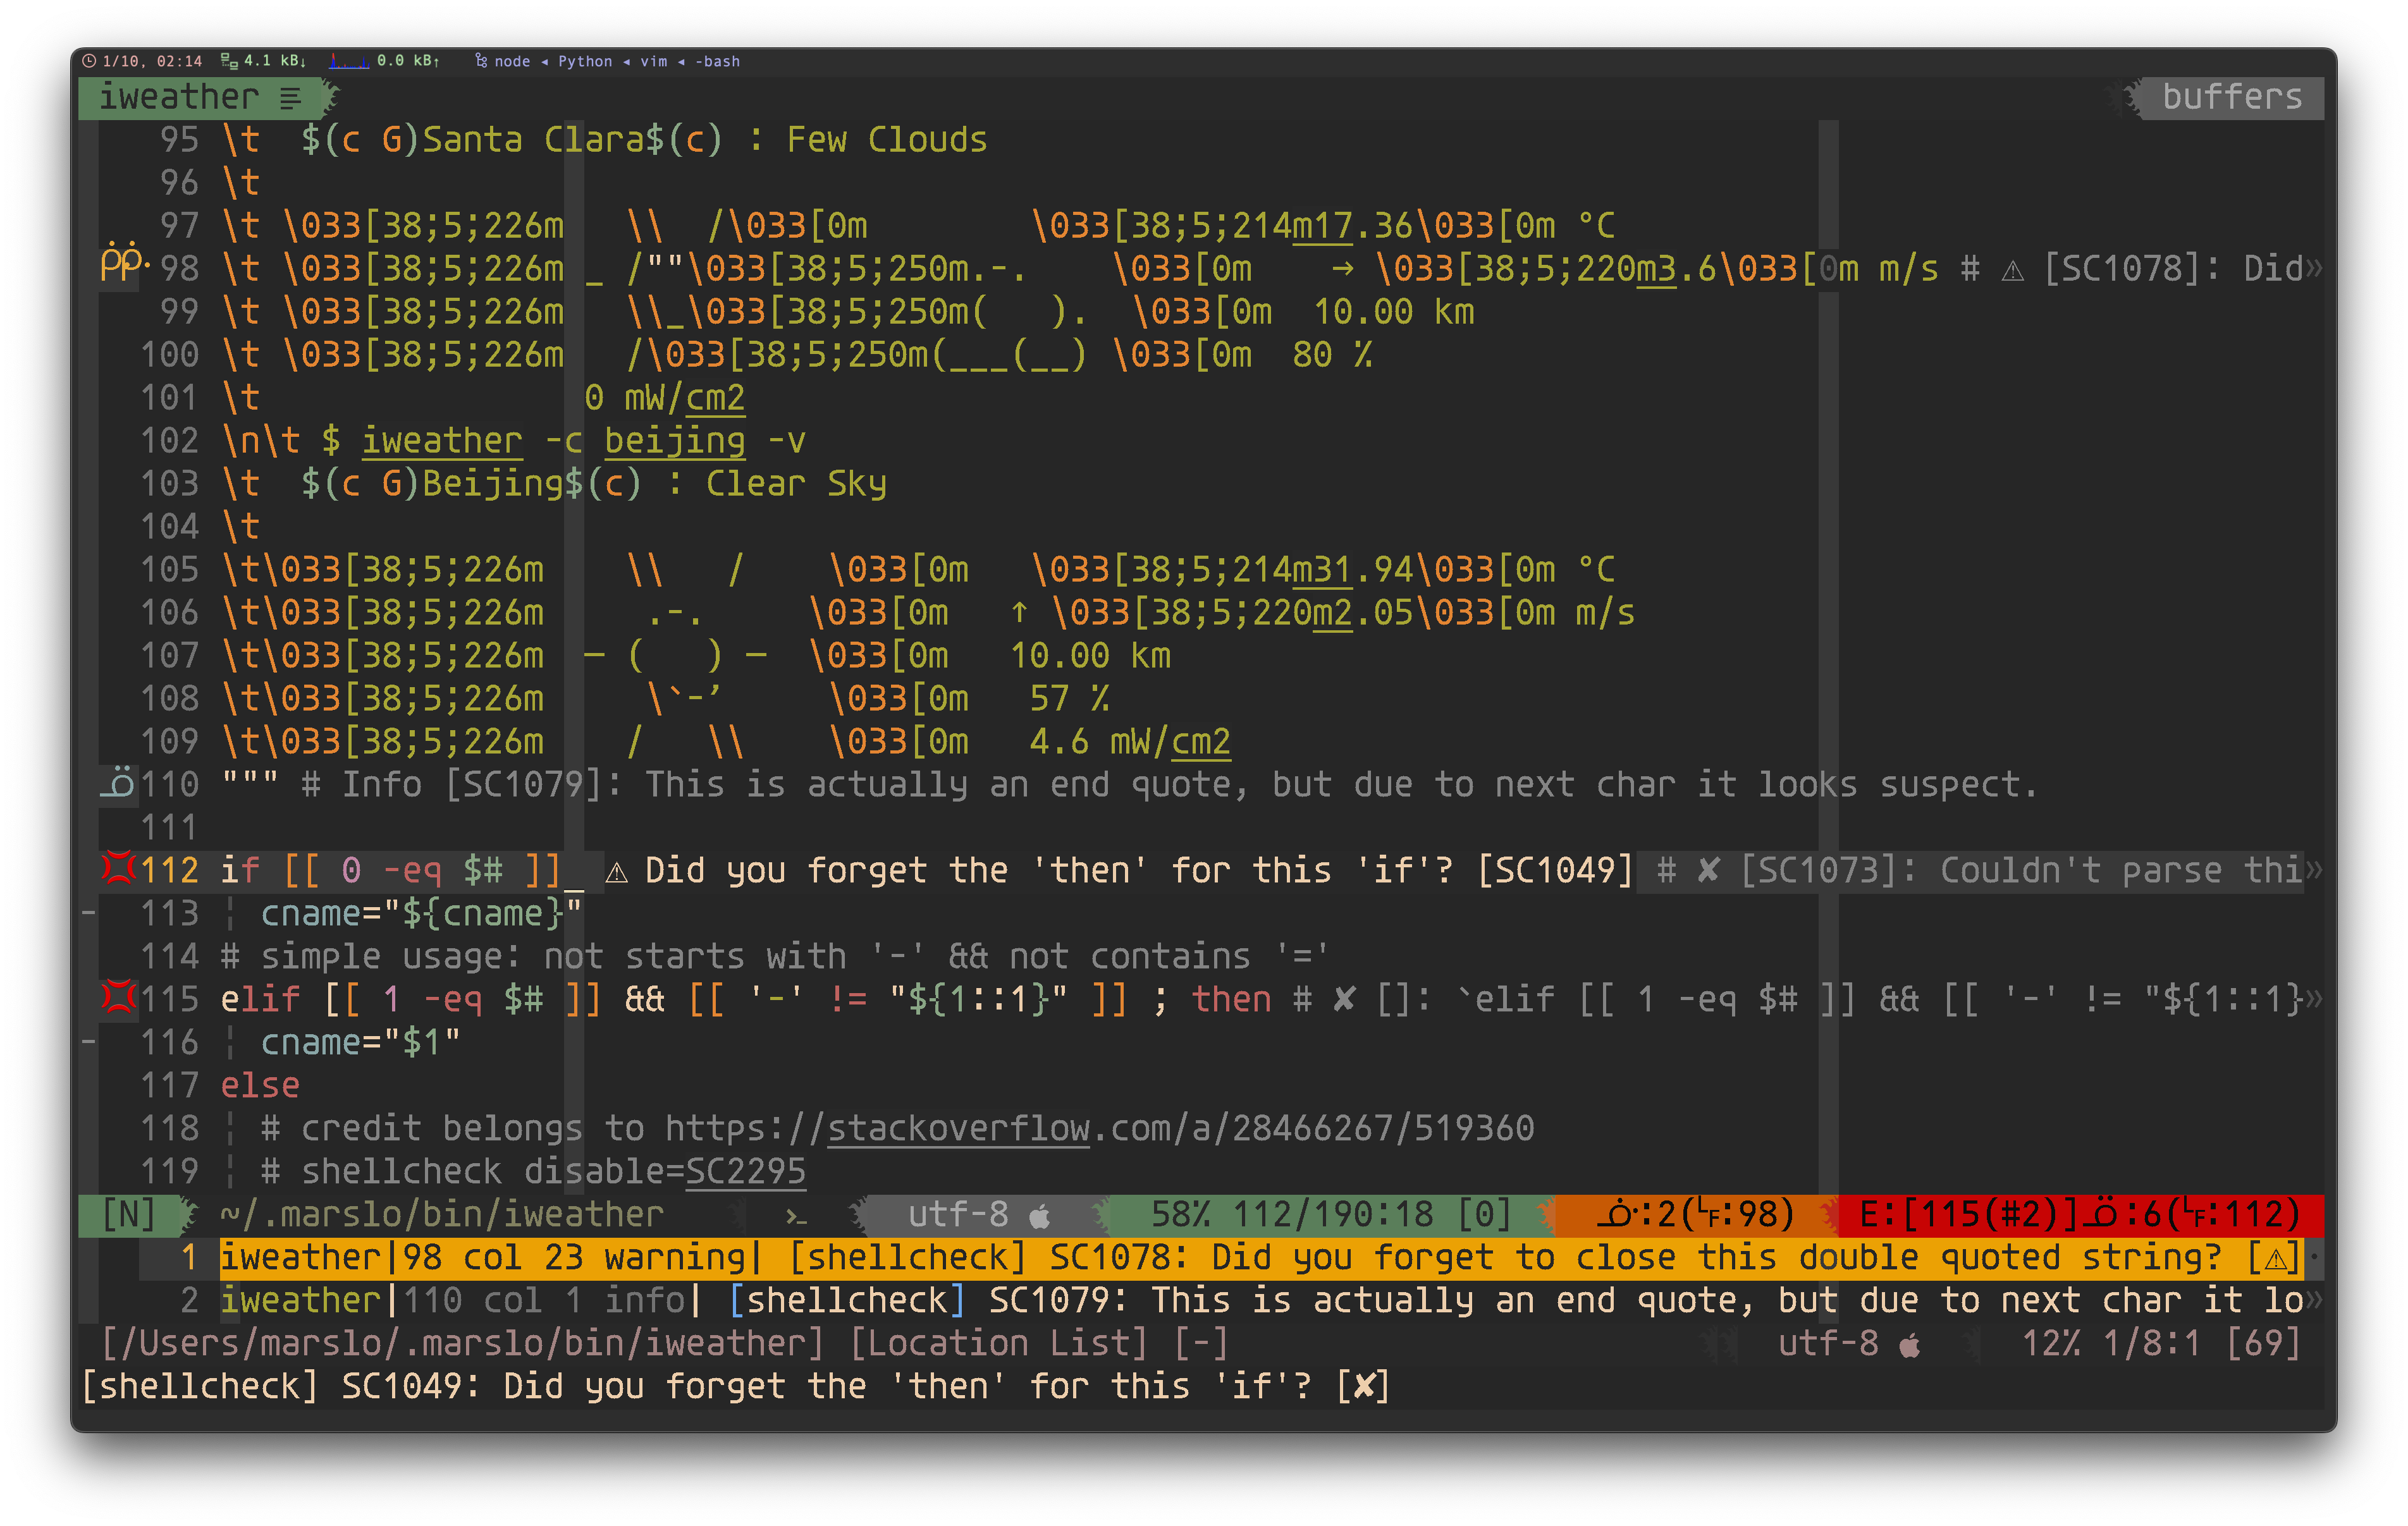Click the orange warning count segment :2(F:98)
The width and height of the screenshot is (2408, 1526).
pos(1696,1215)
